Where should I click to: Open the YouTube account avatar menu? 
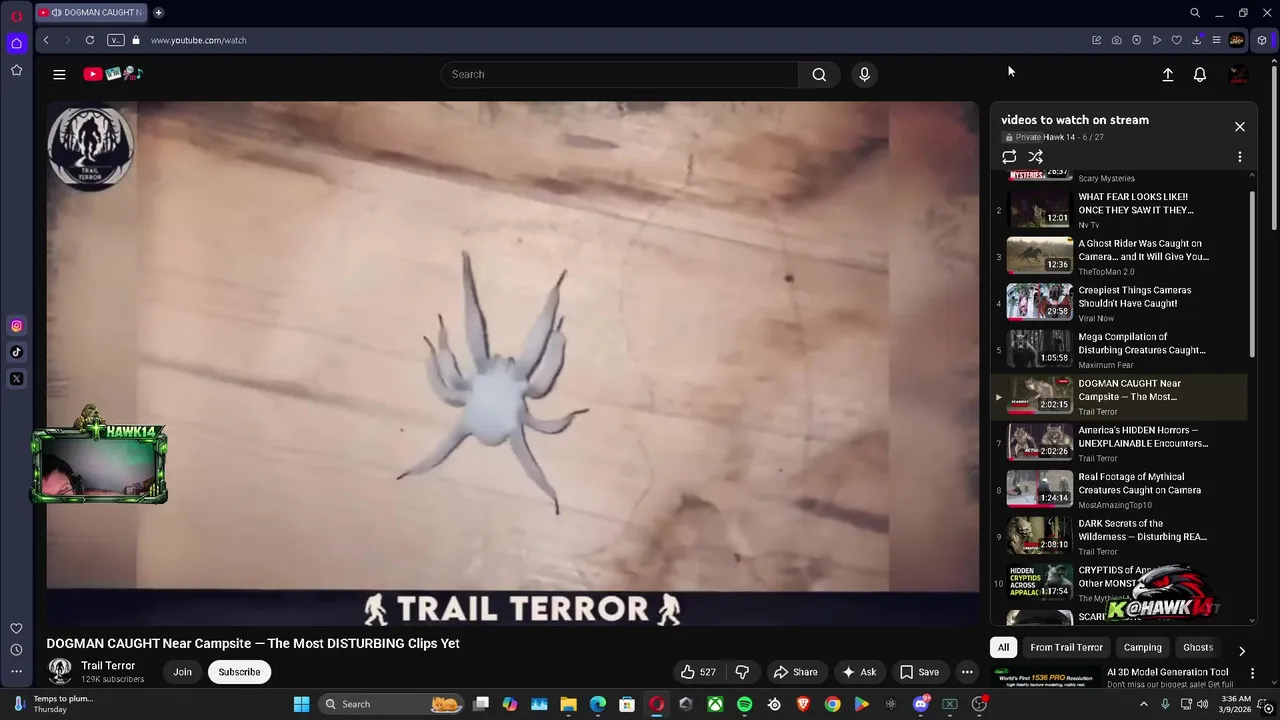pos(1238,75)
